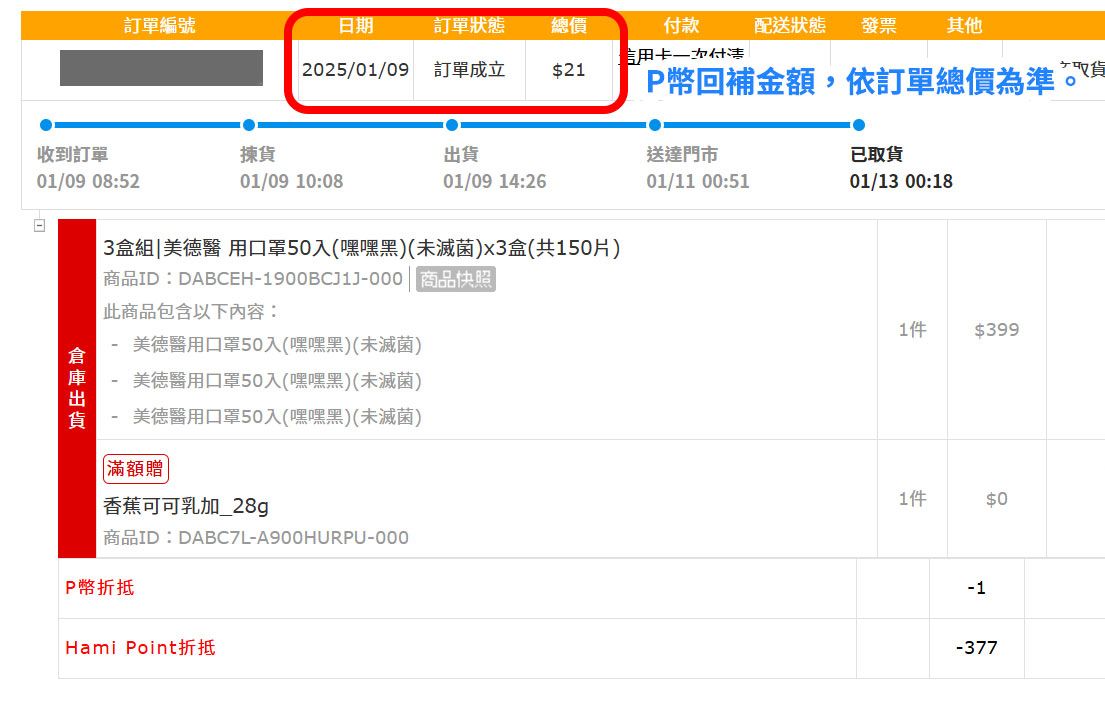Collapse the order items with the minus expander
Screen dimensions: 1105x712
tap(40, 226)
